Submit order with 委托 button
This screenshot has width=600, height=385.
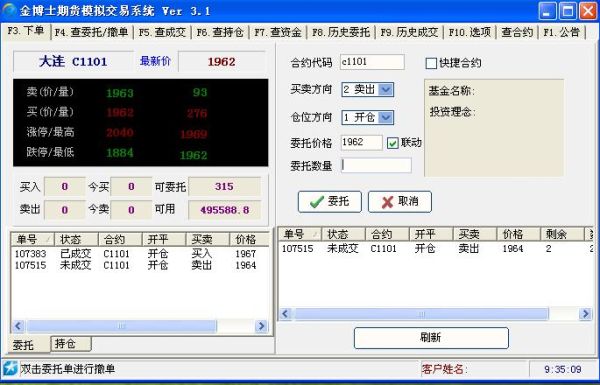[329, 202]
